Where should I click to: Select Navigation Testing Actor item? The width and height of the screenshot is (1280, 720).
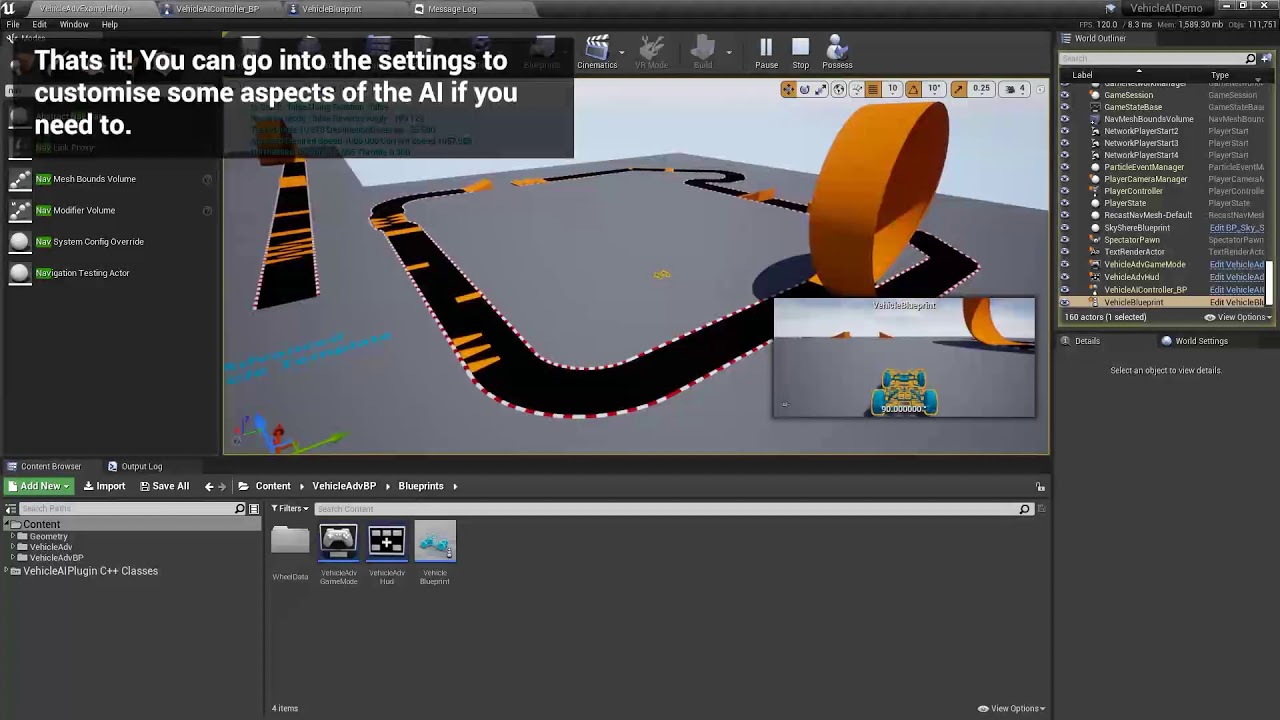(109, 273)
